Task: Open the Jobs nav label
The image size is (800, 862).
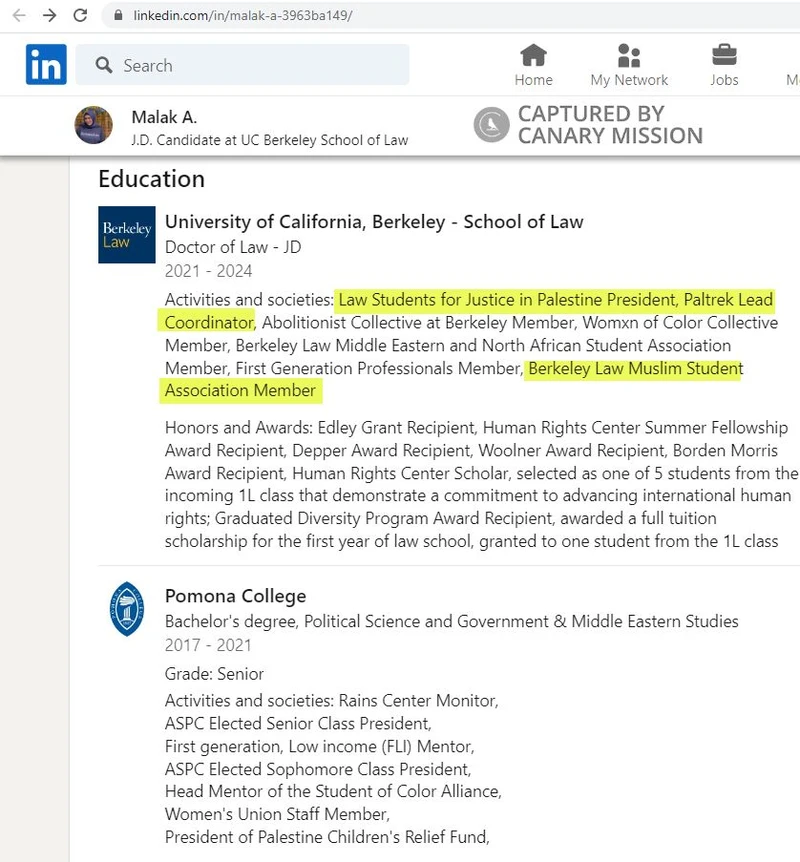Action: click(x=724, y=80)
